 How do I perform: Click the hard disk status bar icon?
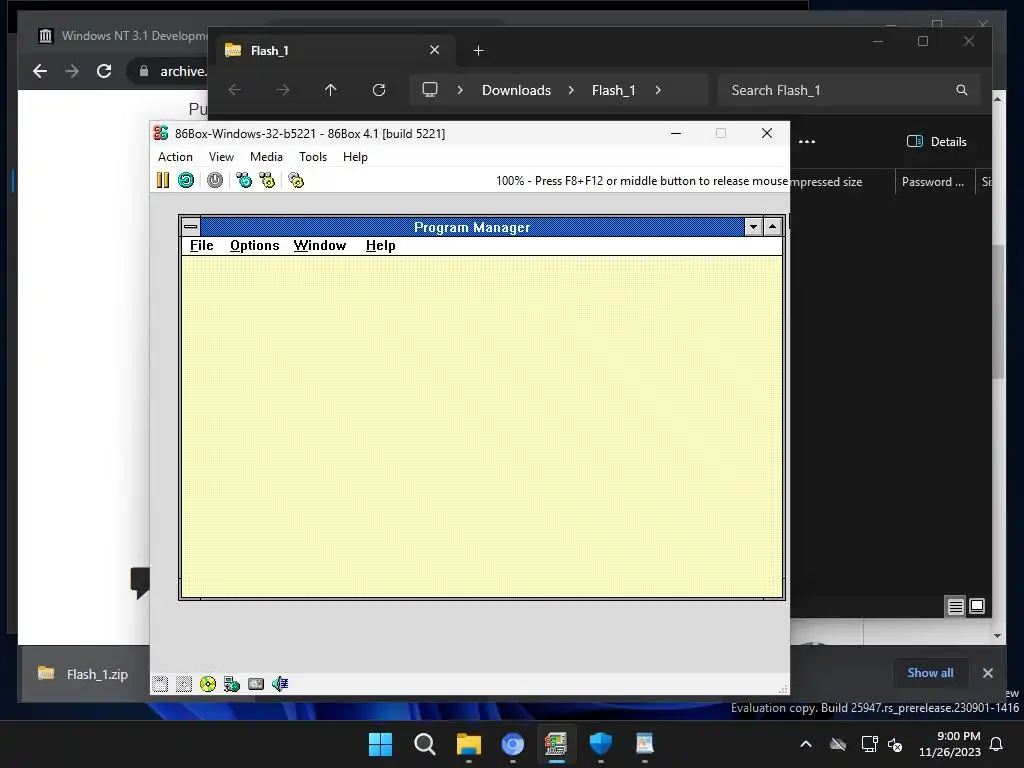click(x=256, y=684)
